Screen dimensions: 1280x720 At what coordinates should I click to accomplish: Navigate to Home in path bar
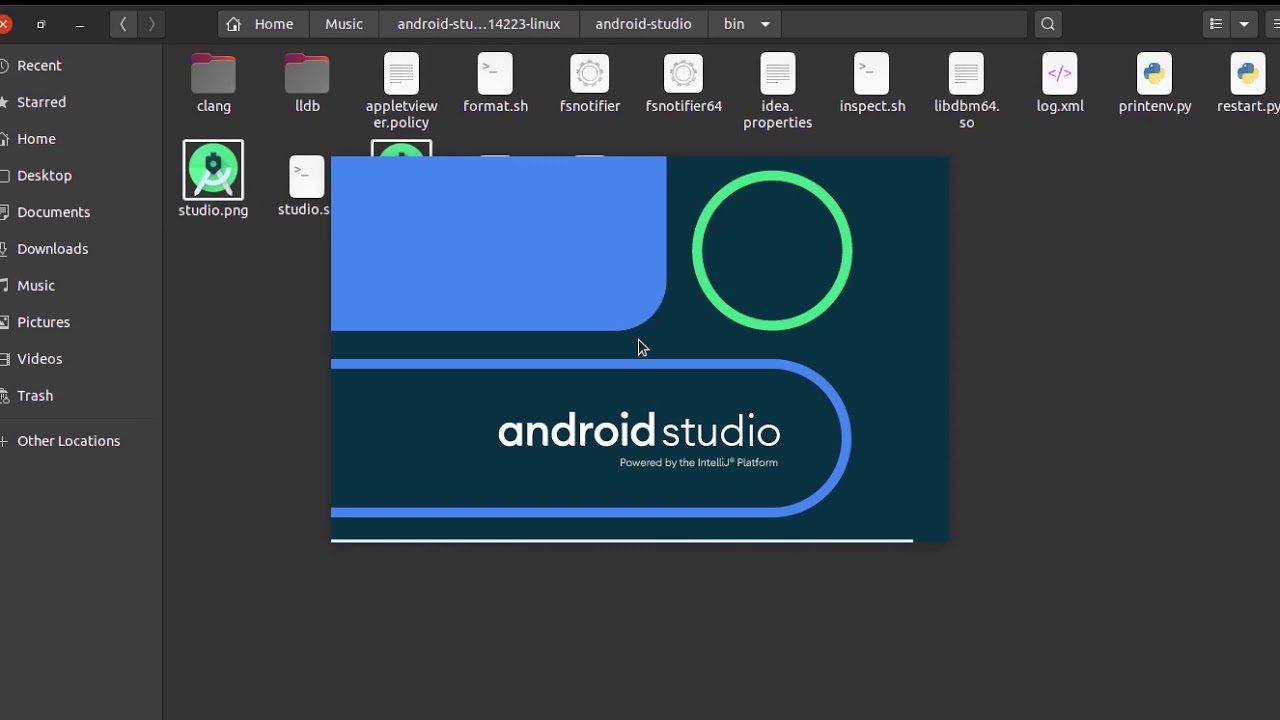[x=261, y=24]
